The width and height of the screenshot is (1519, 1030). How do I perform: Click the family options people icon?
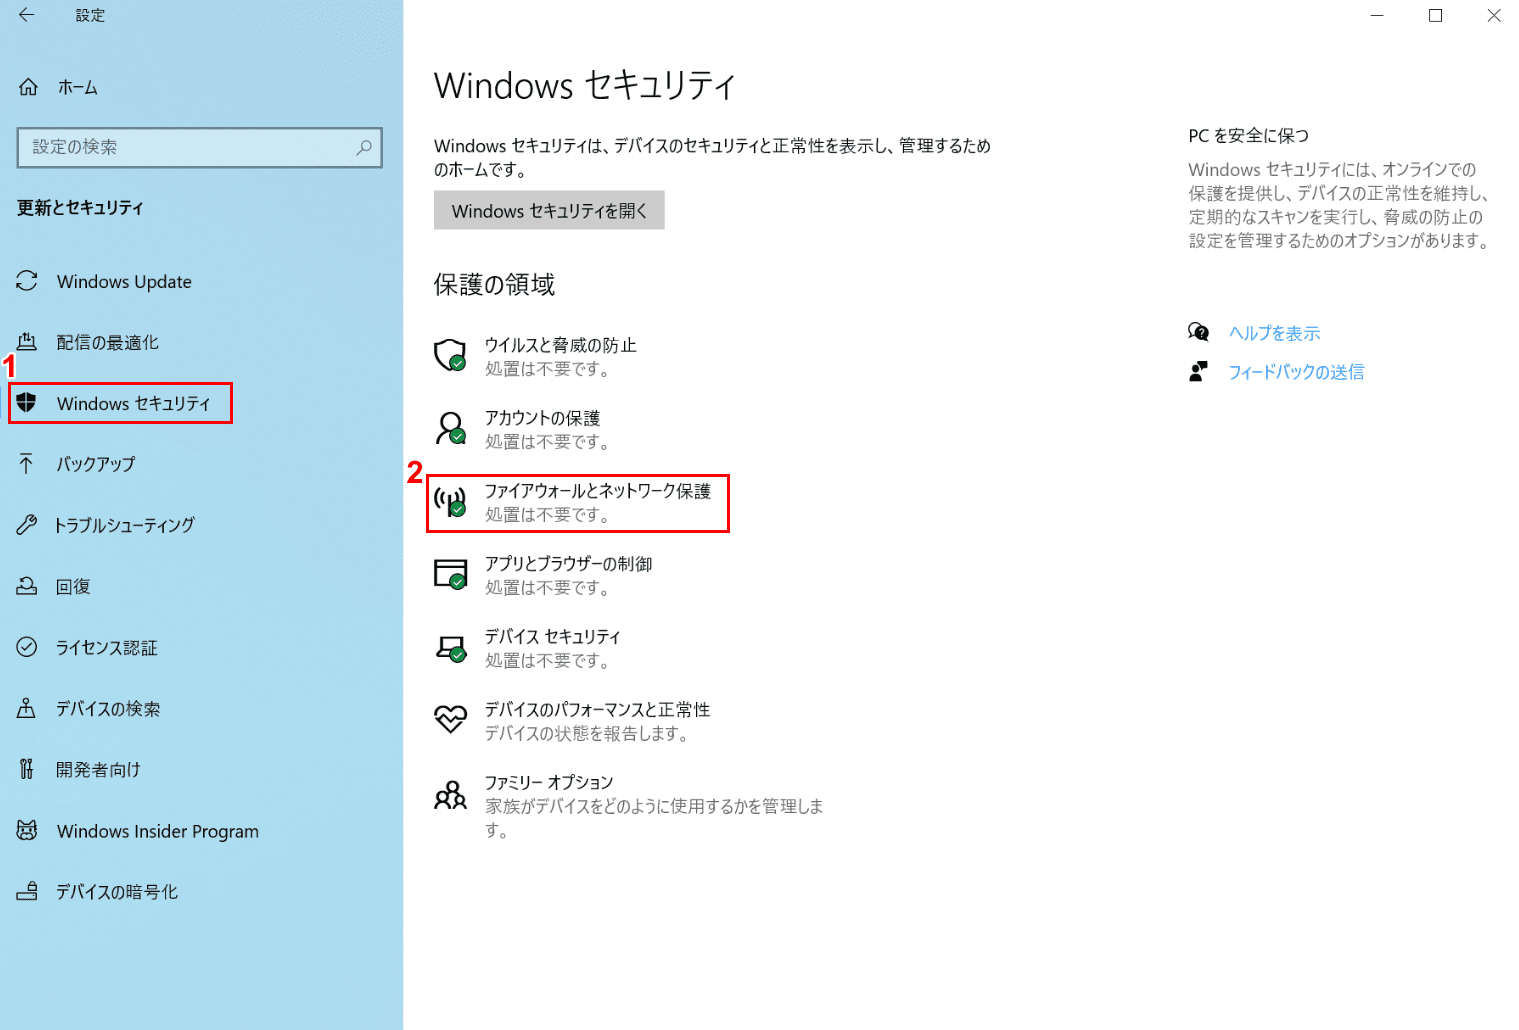click(450, 795)
